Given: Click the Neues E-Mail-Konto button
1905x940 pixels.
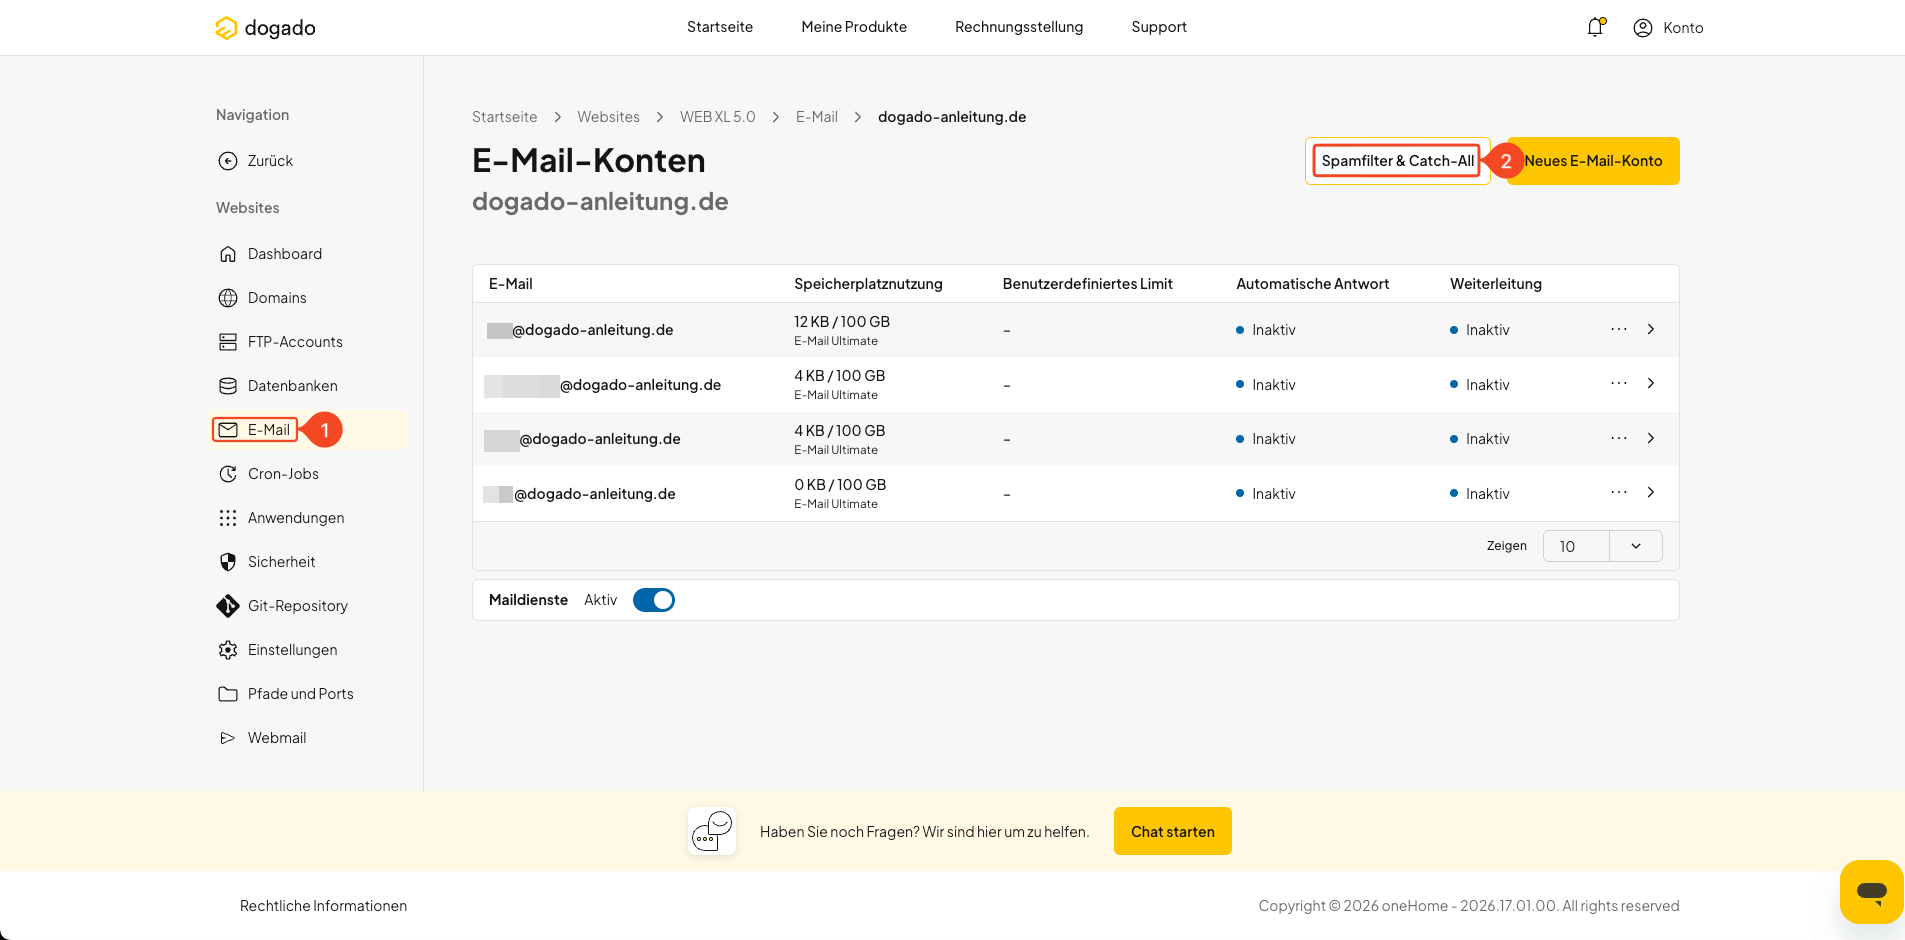Looking at the screenshot, I should pos(1593,161).
